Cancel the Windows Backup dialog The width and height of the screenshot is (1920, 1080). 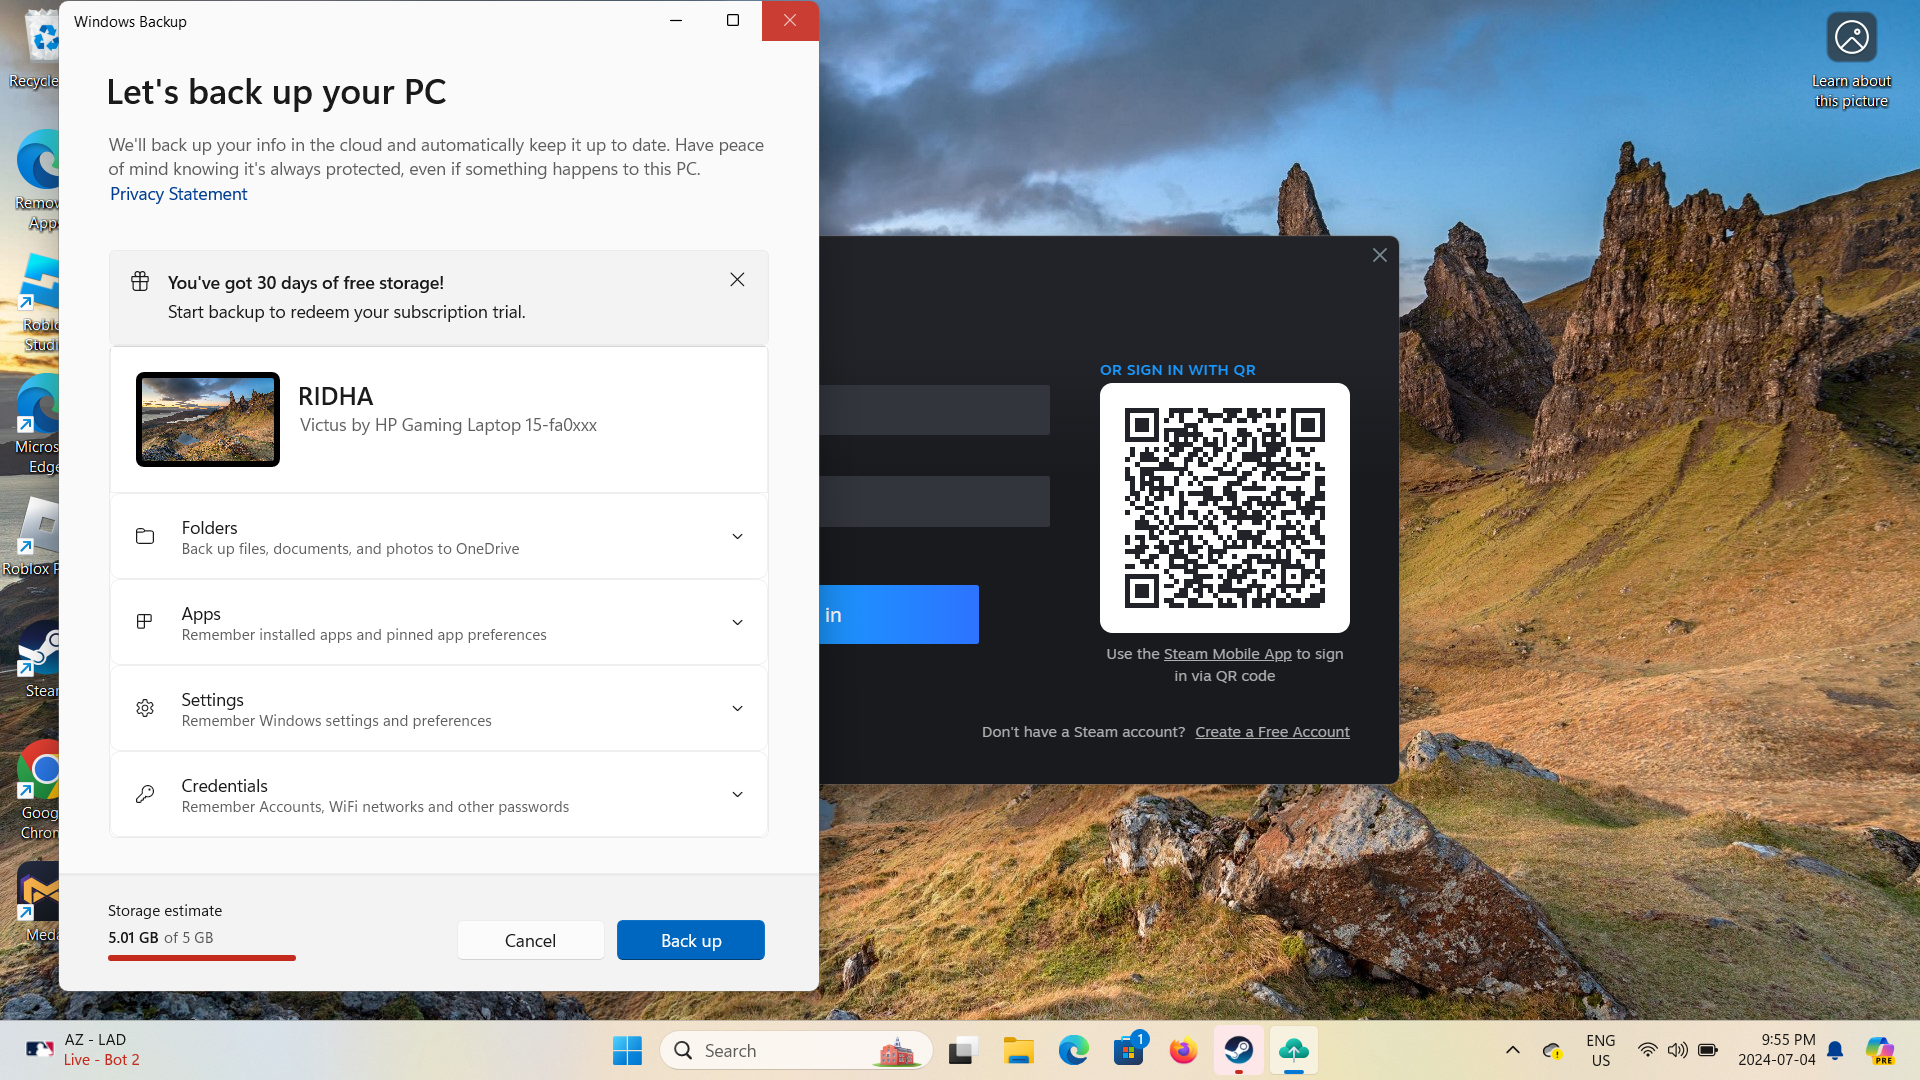pyautogui.click(x=530, y=940)
